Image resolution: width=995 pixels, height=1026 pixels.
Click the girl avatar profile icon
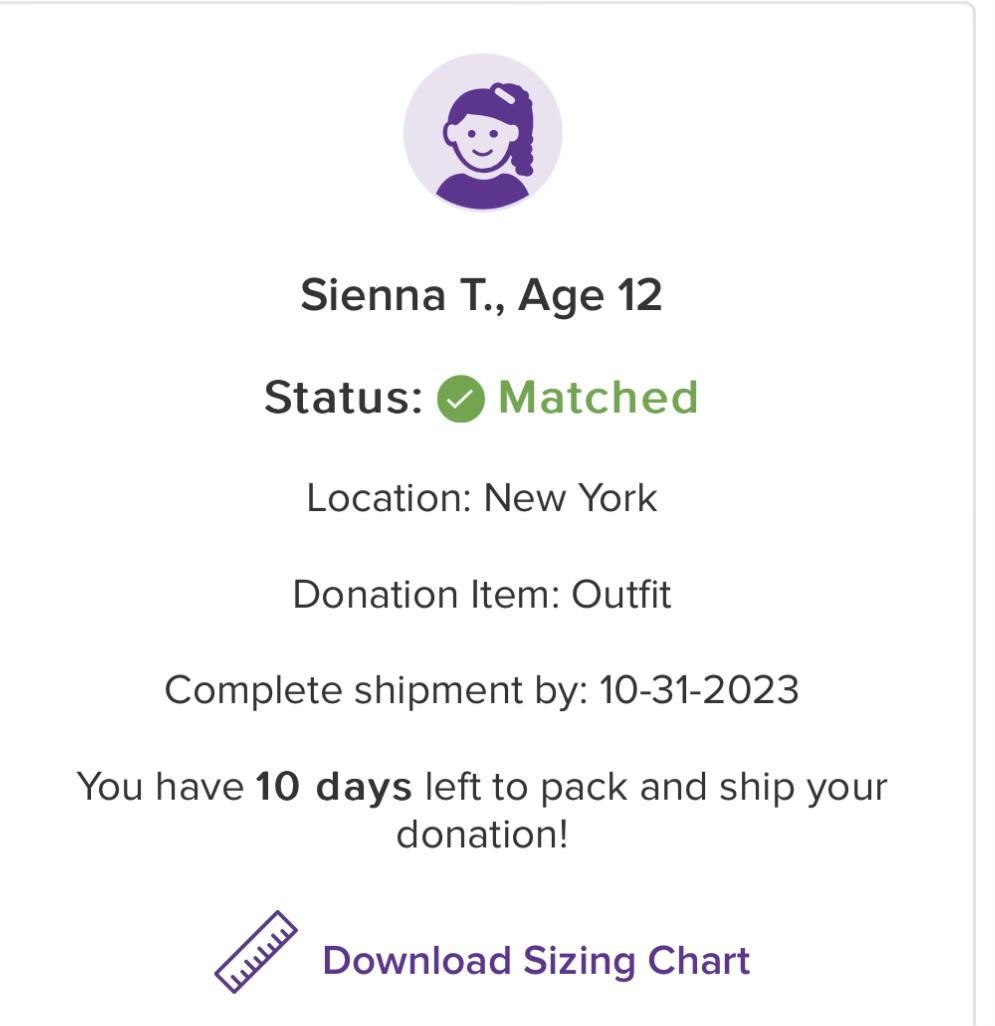click(x=482, y=132)
